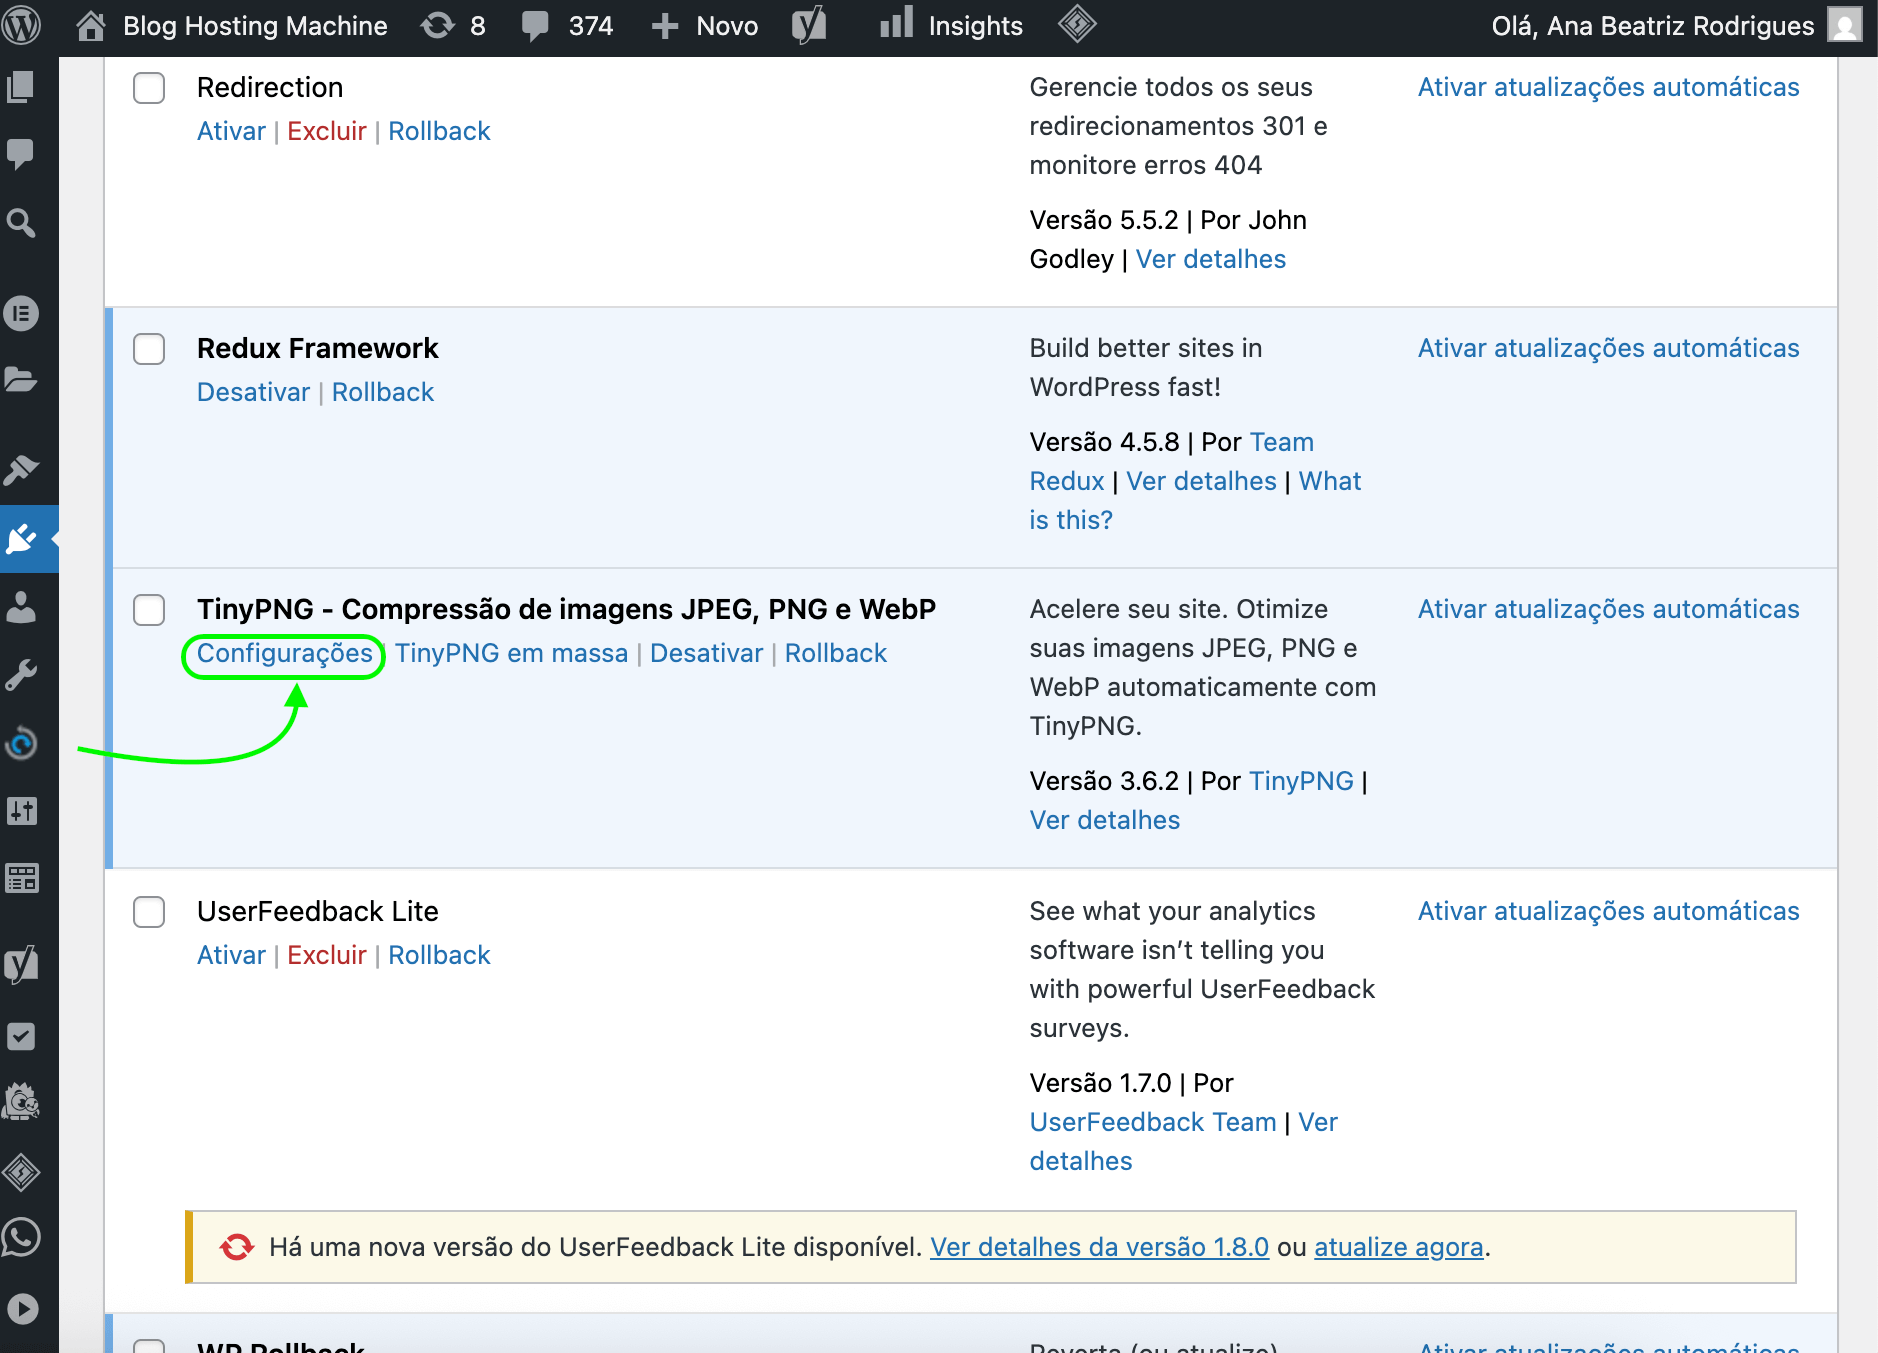
Task: Open pending updates via the refresh icon
Action: point(437,26)
